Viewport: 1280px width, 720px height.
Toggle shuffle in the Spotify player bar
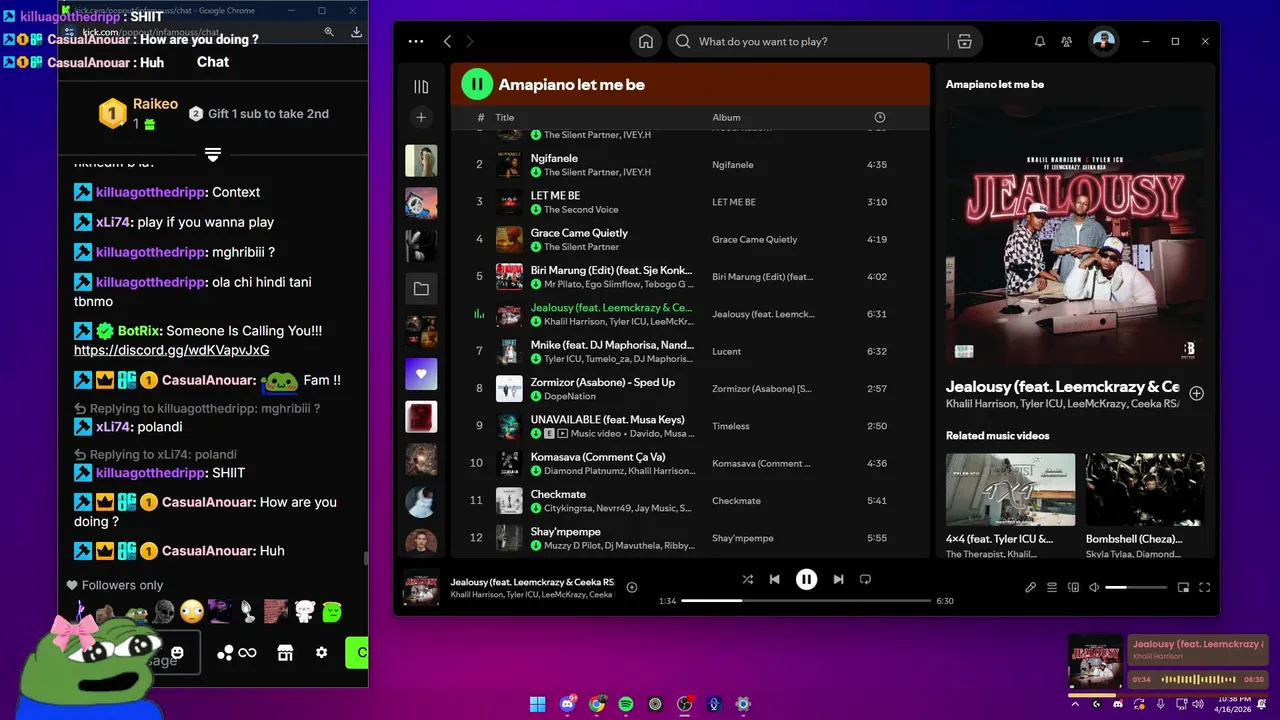coord(748,579)
